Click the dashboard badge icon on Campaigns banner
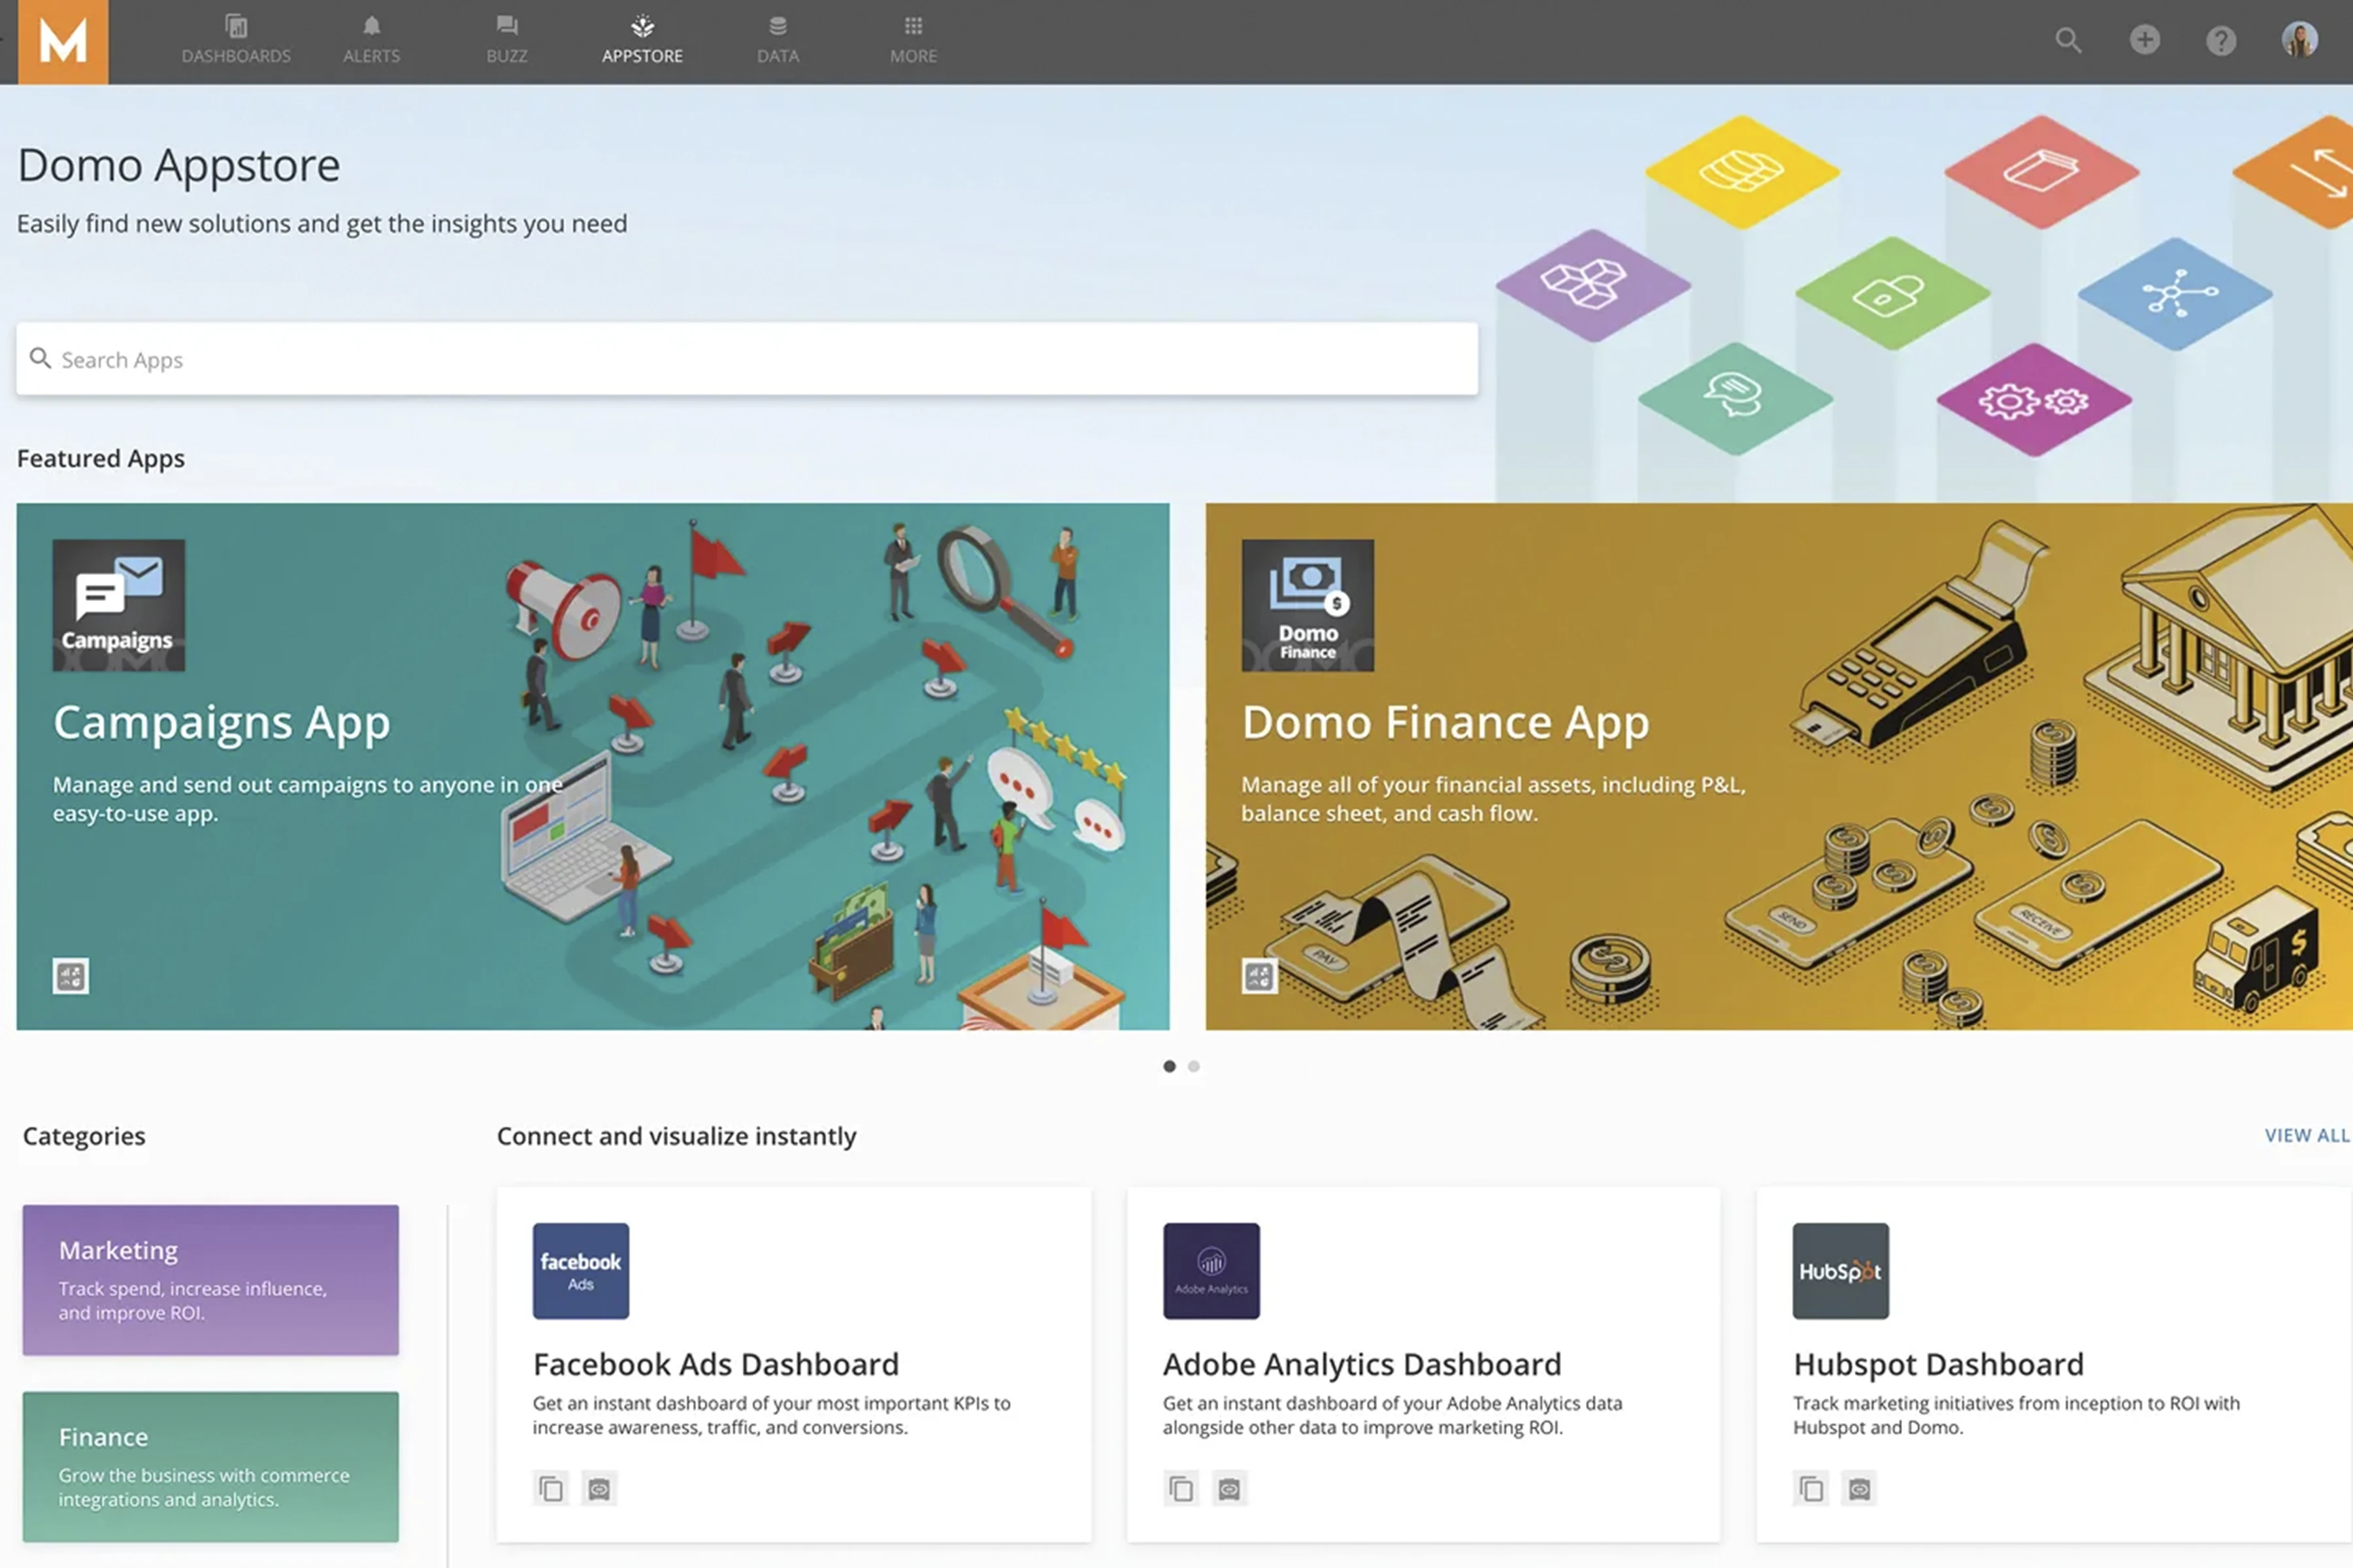This screenshot has width=2353, height=1568. coord(71,976)
